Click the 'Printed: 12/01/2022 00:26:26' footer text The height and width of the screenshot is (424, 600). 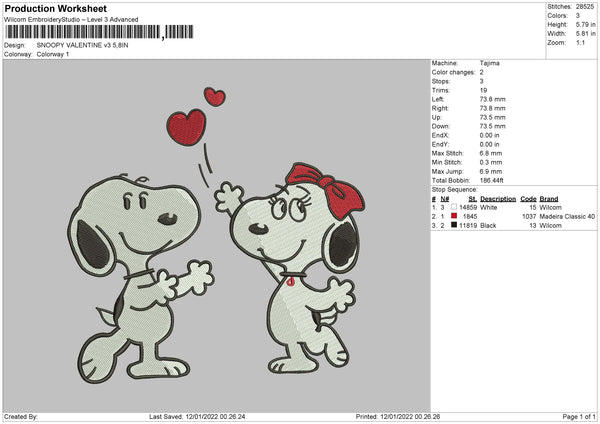pyautogui.click(x=398, y=417)
